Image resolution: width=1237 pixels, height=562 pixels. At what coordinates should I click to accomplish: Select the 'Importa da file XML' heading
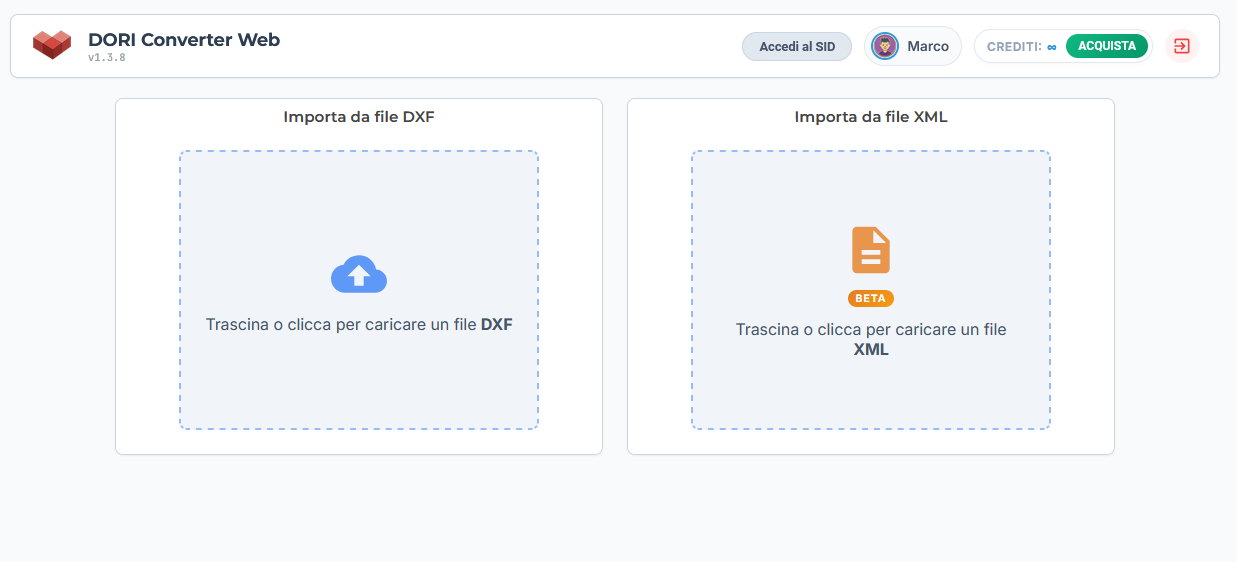pyautogui.click(x=870, y=117)
